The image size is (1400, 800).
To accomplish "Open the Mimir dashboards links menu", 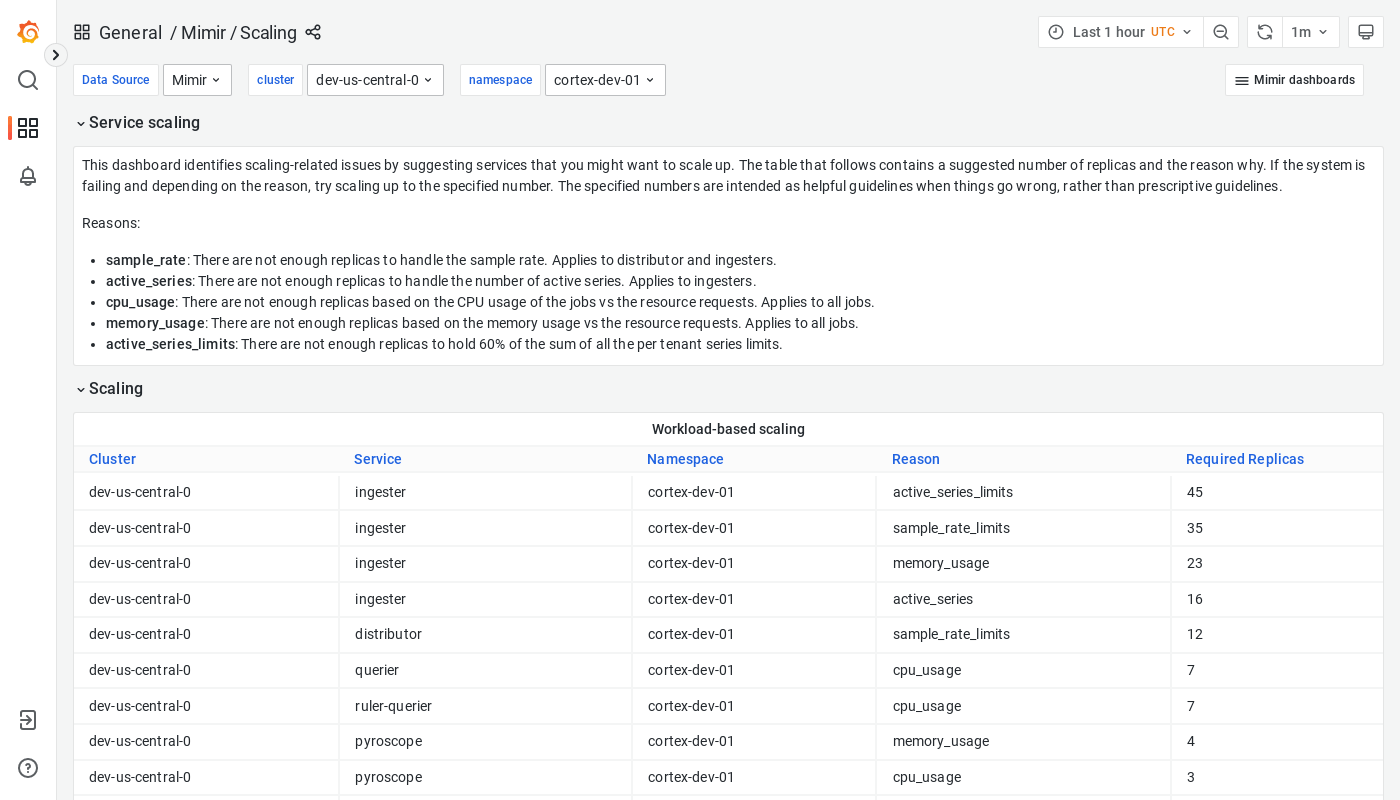I will pos(1294,80).
